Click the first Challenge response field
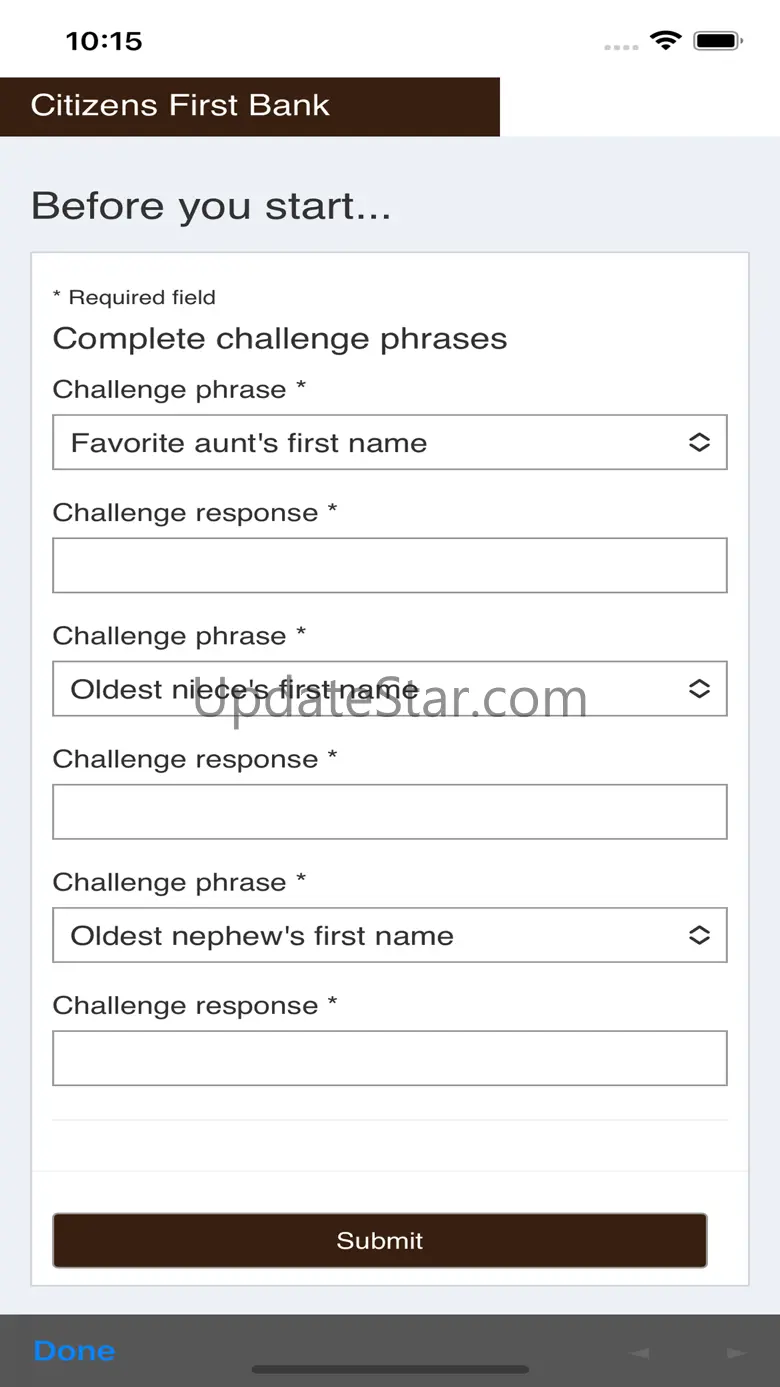 [389, 565]
